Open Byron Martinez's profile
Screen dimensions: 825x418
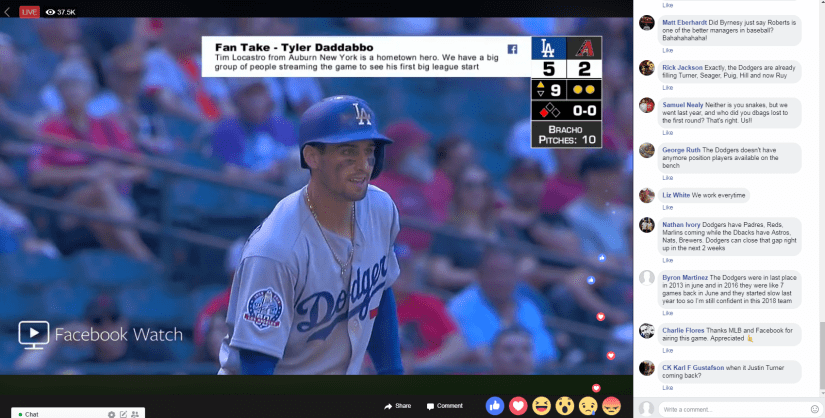click(x=685, y=277)
